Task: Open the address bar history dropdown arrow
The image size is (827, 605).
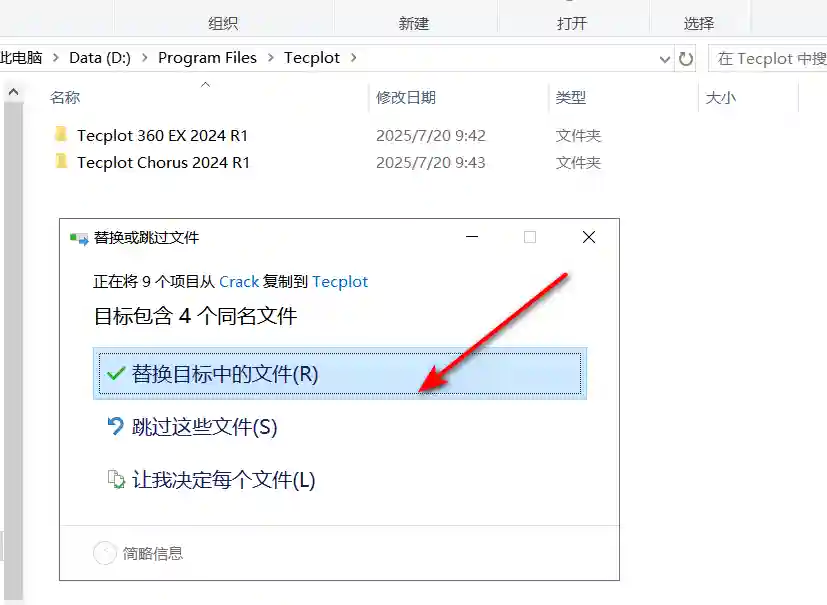Action: pyautogui.click(x=665, y=59)
